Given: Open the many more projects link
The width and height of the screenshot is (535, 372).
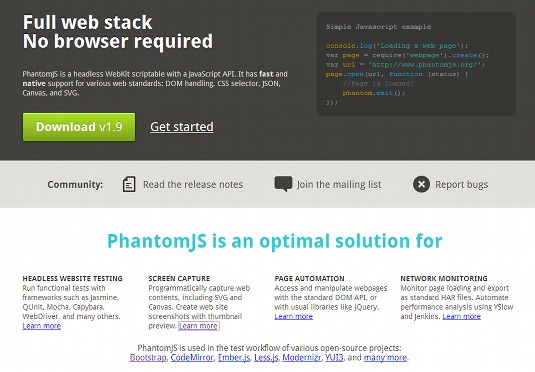Looking at the screenshot, I should [385, 358].
